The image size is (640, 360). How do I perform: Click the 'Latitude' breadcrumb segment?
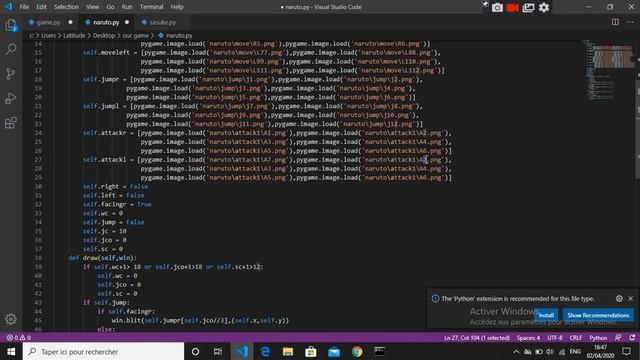(x=74, y=36)
